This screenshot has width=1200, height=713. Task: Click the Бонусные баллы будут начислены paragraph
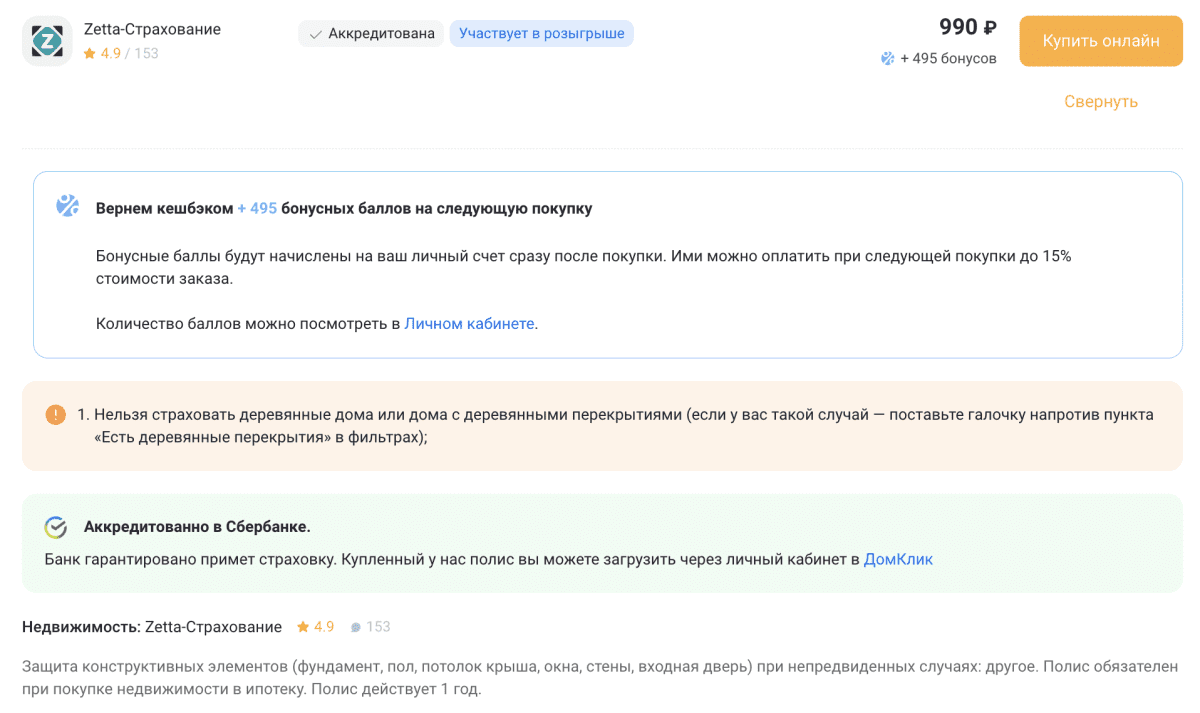pos(583,267)
